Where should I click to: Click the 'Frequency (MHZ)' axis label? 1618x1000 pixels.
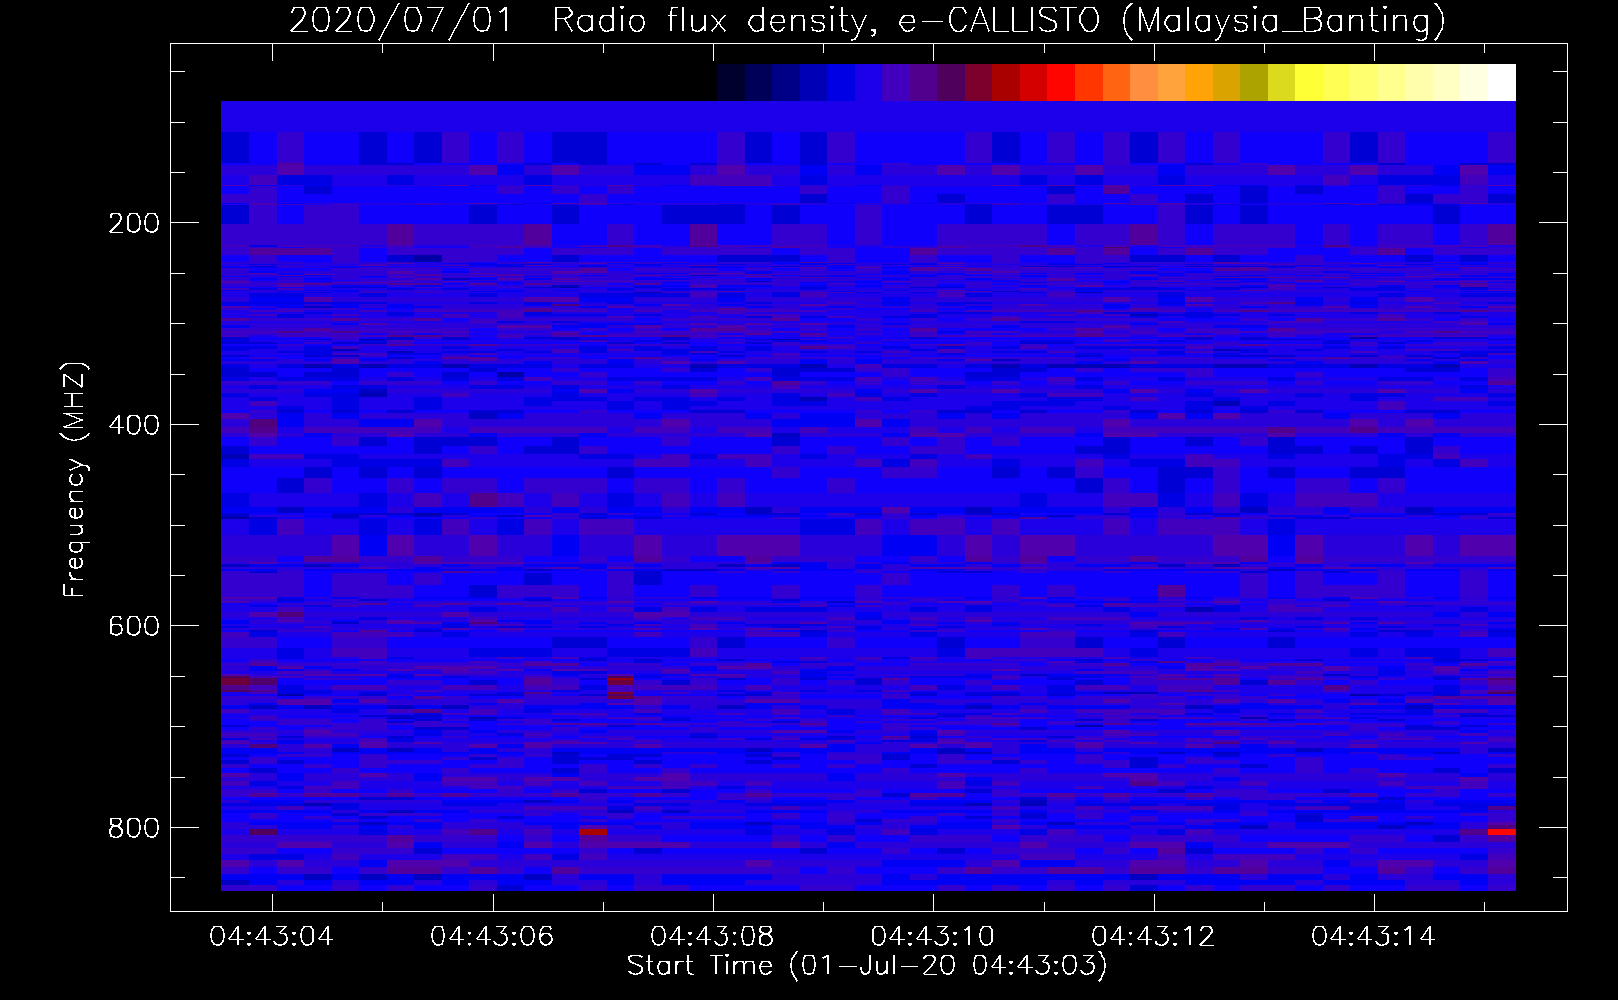tap(75, 480)
